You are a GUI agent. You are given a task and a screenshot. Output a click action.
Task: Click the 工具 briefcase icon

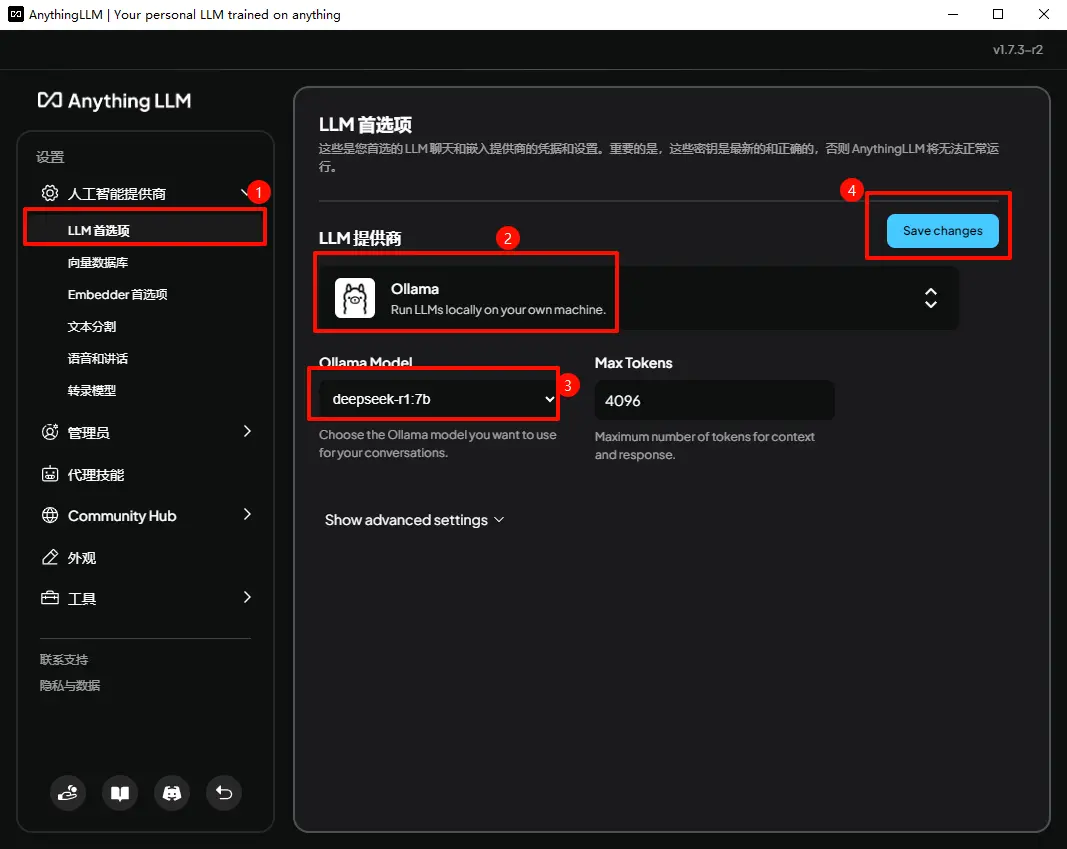click(50, 598)
